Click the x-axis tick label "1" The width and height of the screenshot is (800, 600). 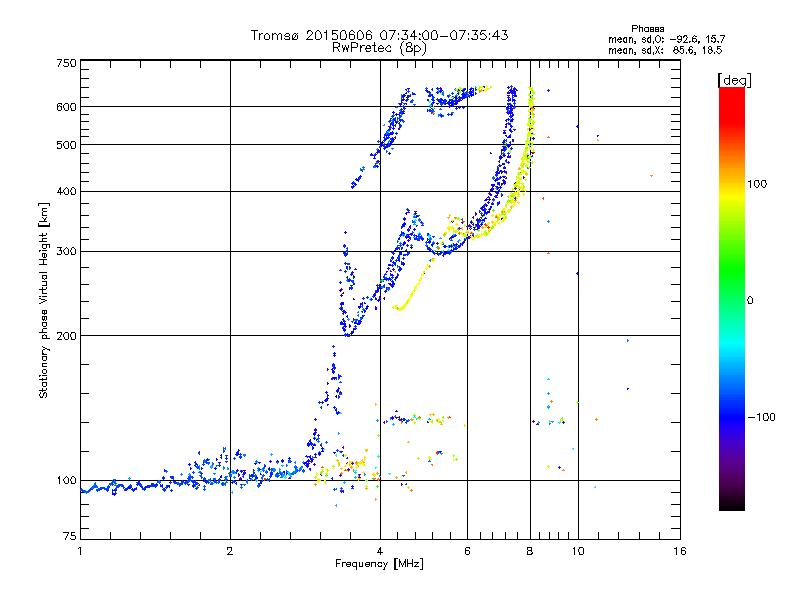click(x=80, y=551)
